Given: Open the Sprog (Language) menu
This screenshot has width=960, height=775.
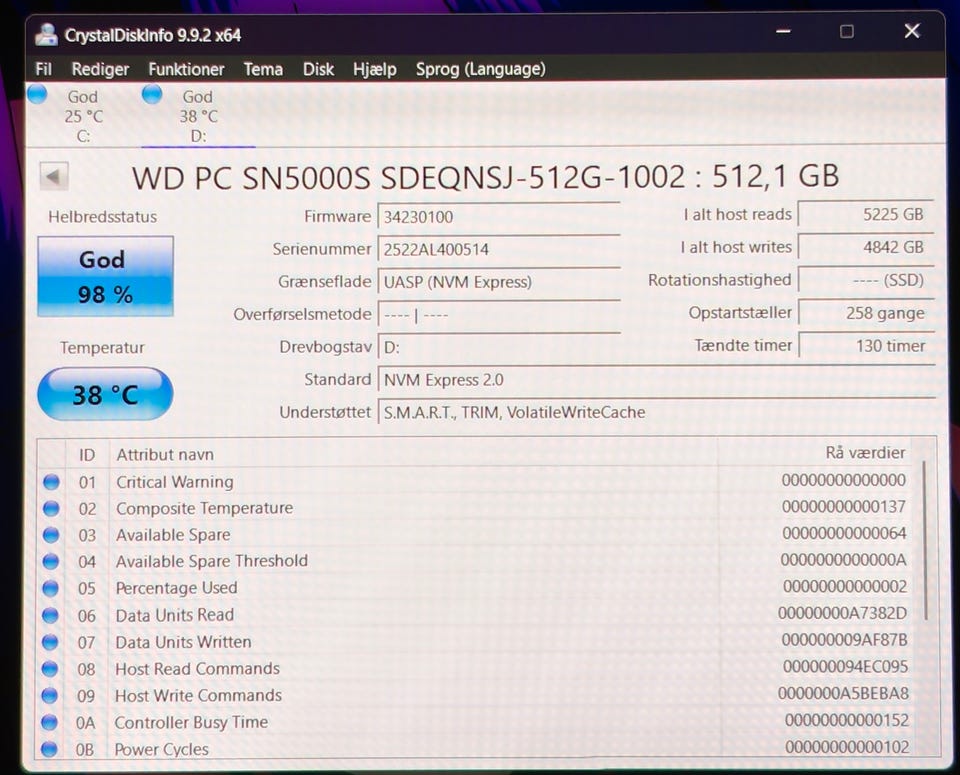Looking at the screenshot, I should [481, 69].
